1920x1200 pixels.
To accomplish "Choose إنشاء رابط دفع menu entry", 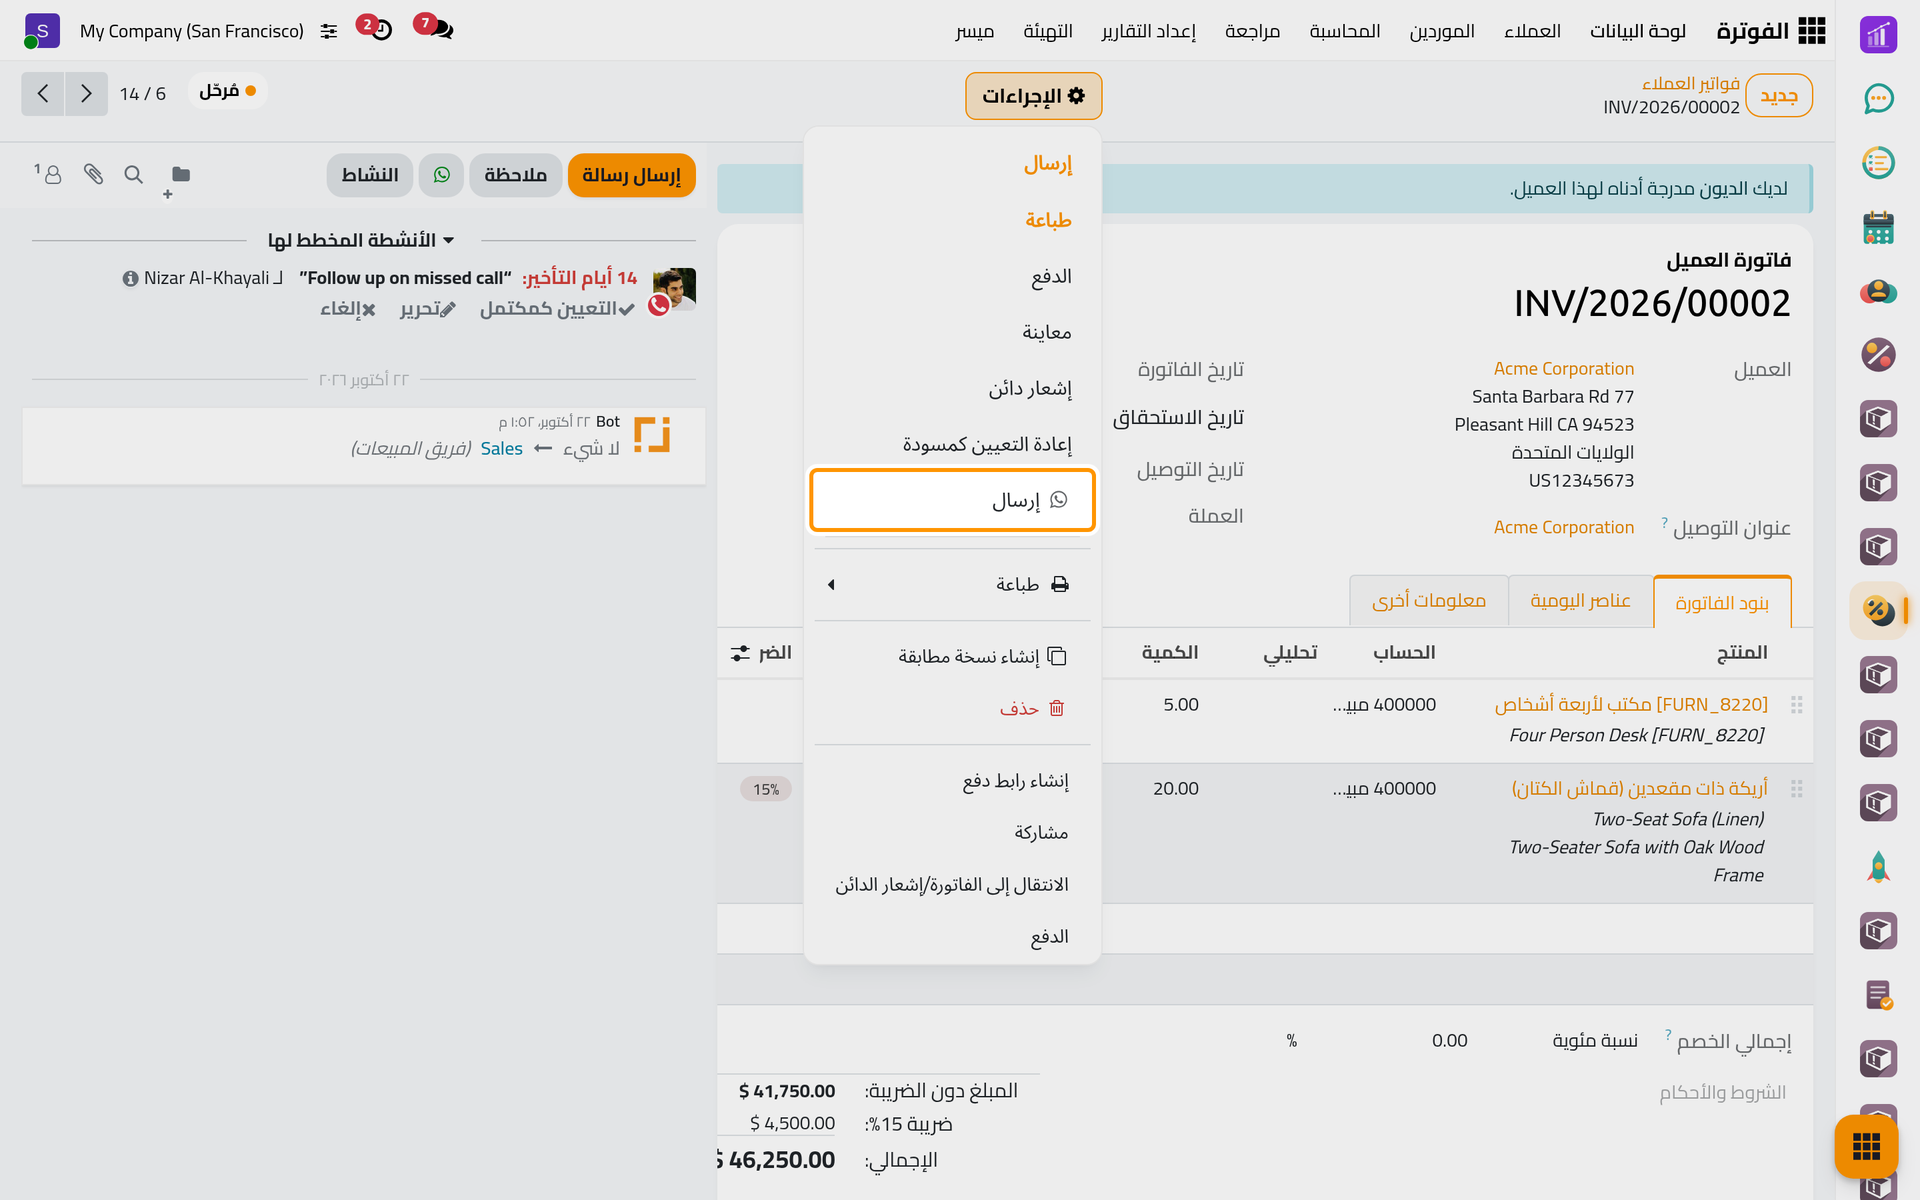I will pyautogui.click(x=952, y=780).
